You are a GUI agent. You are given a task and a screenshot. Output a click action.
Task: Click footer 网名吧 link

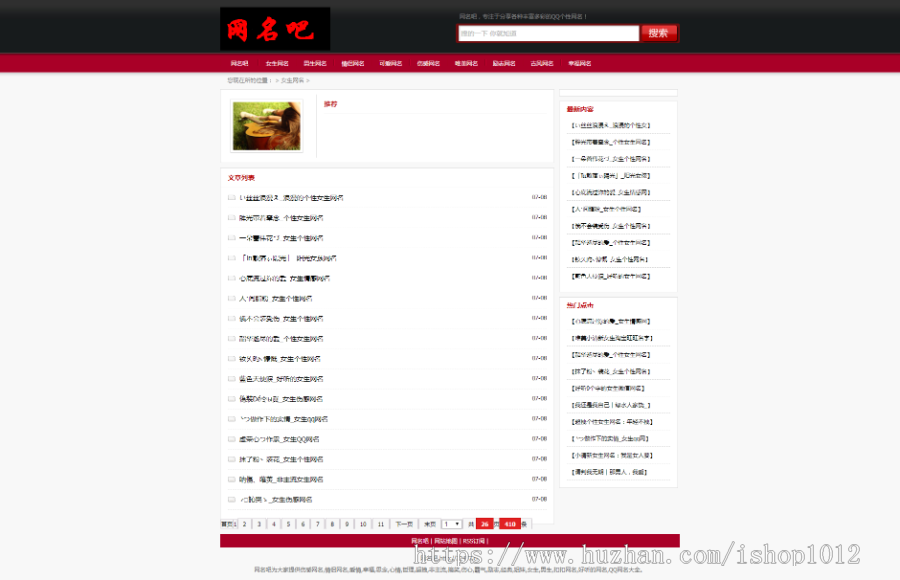(x=420, y=541)
